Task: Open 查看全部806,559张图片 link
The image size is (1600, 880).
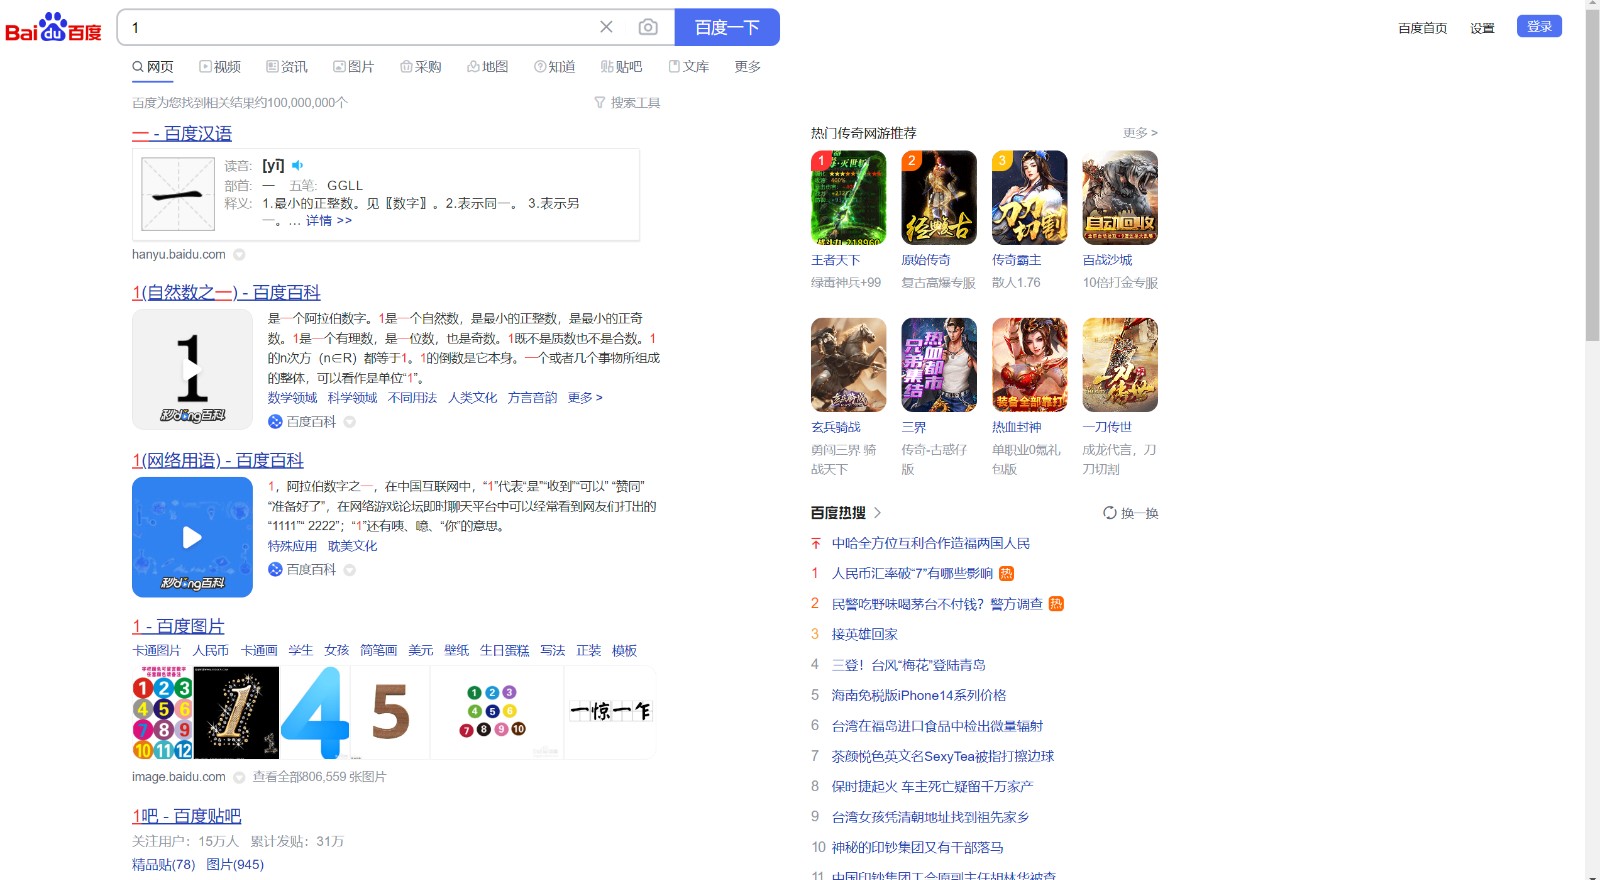Action: (319, 777)
